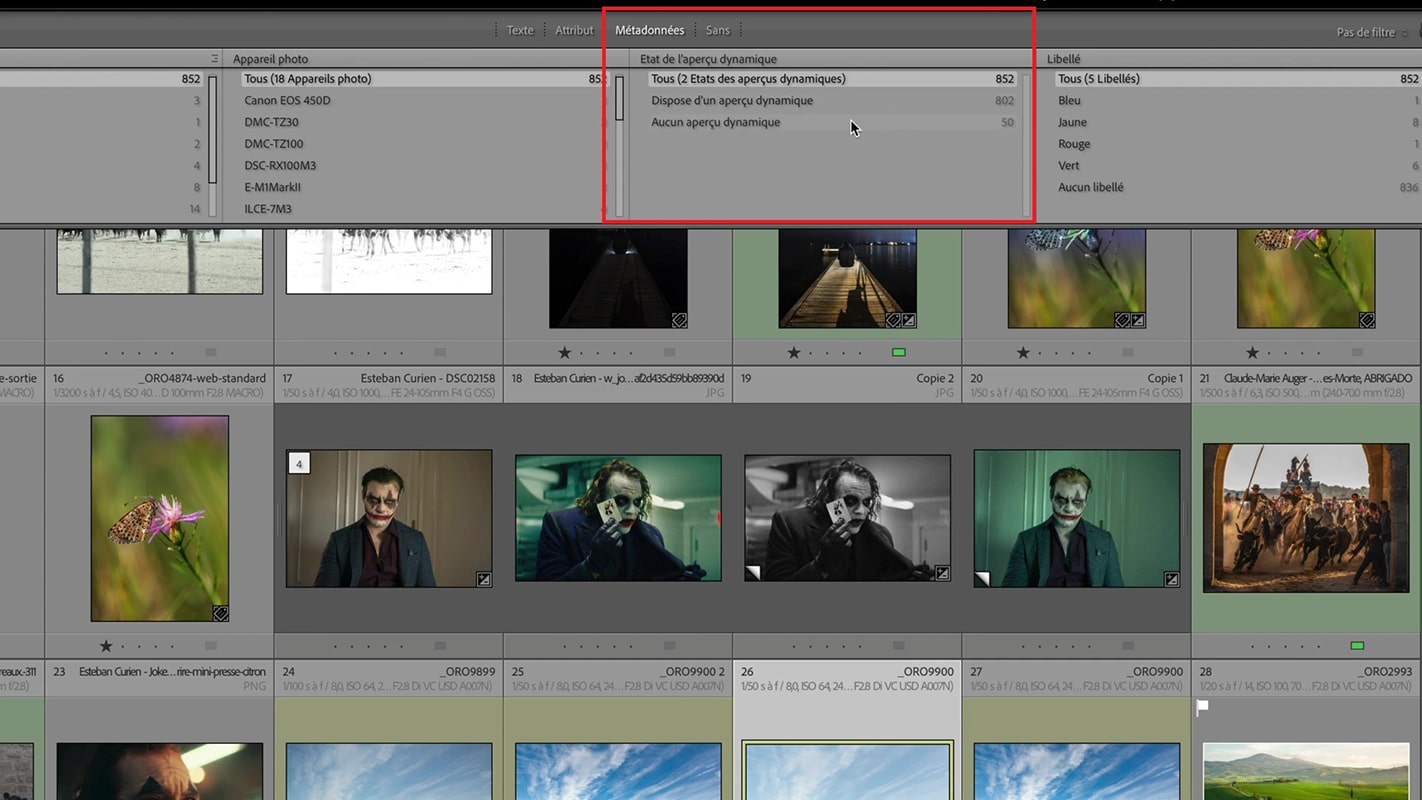
Task: Open the Appareil photo column header menu
Action: 270,59
